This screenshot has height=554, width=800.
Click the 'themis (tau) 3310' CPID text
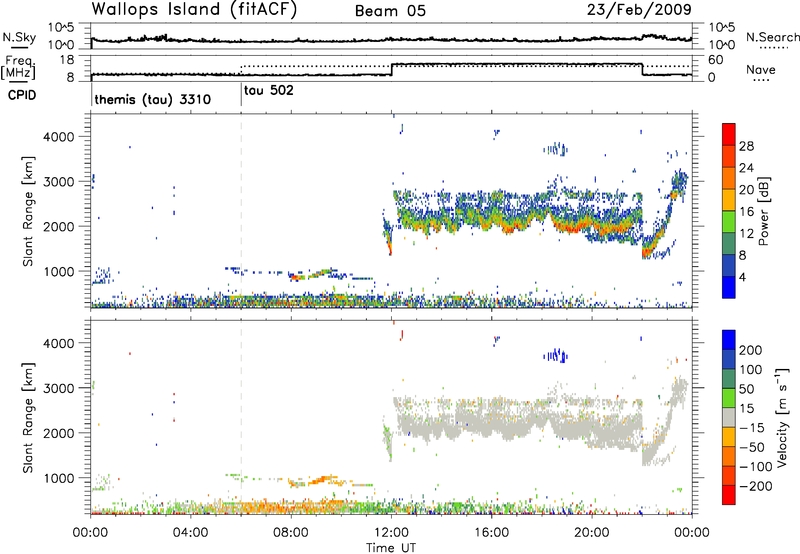[x=153, y=99]
